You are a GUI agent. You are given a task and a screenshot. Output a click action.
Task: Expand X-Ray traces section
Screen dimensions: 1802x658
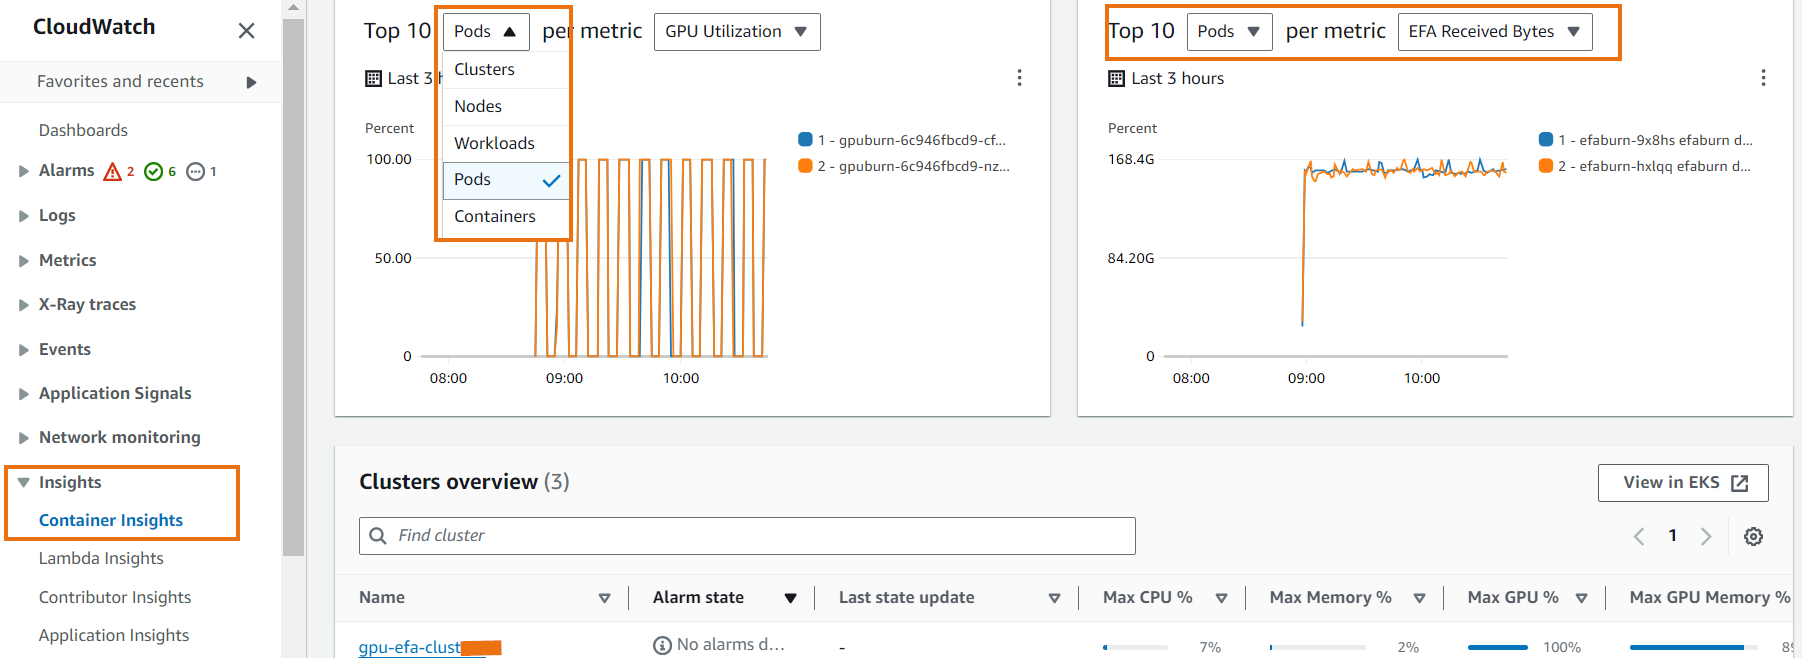point(23,305)
